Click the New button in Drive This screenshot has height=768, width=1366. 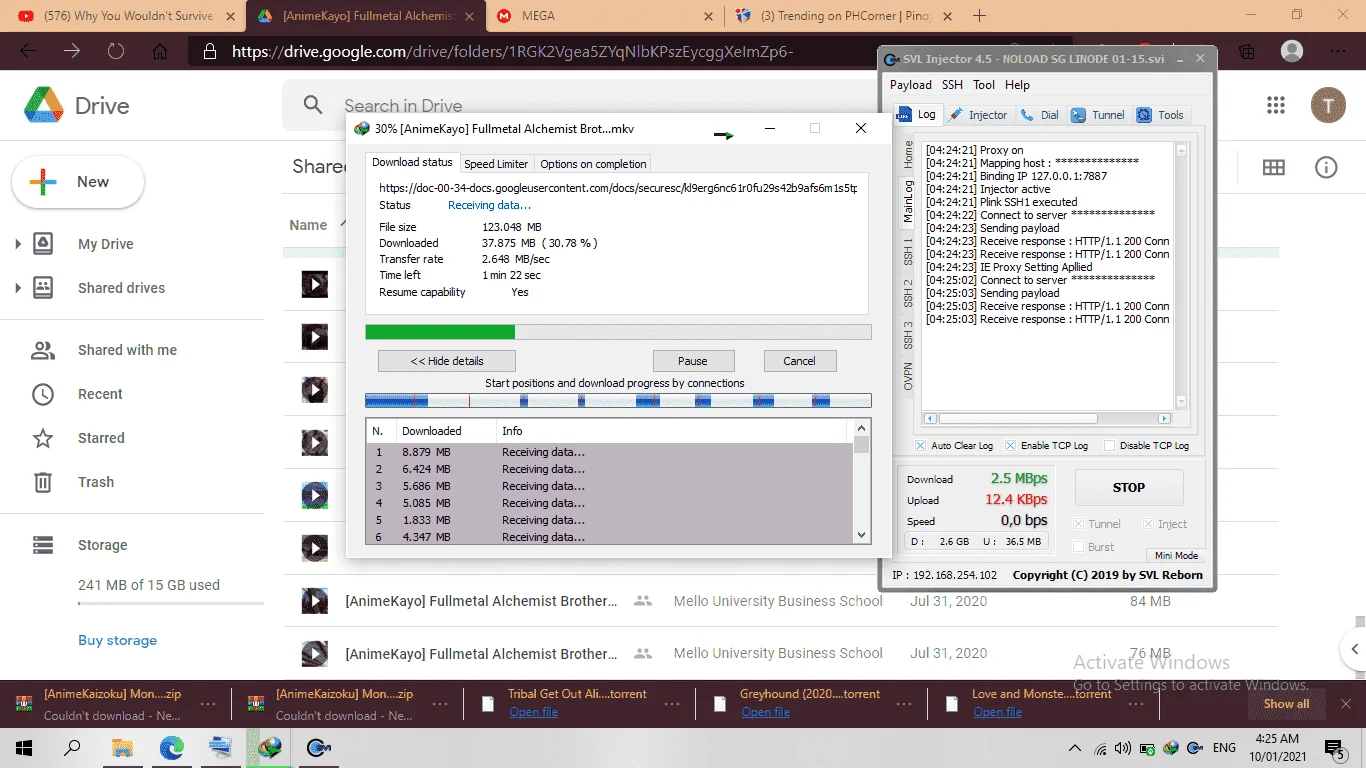click(78, 182)
